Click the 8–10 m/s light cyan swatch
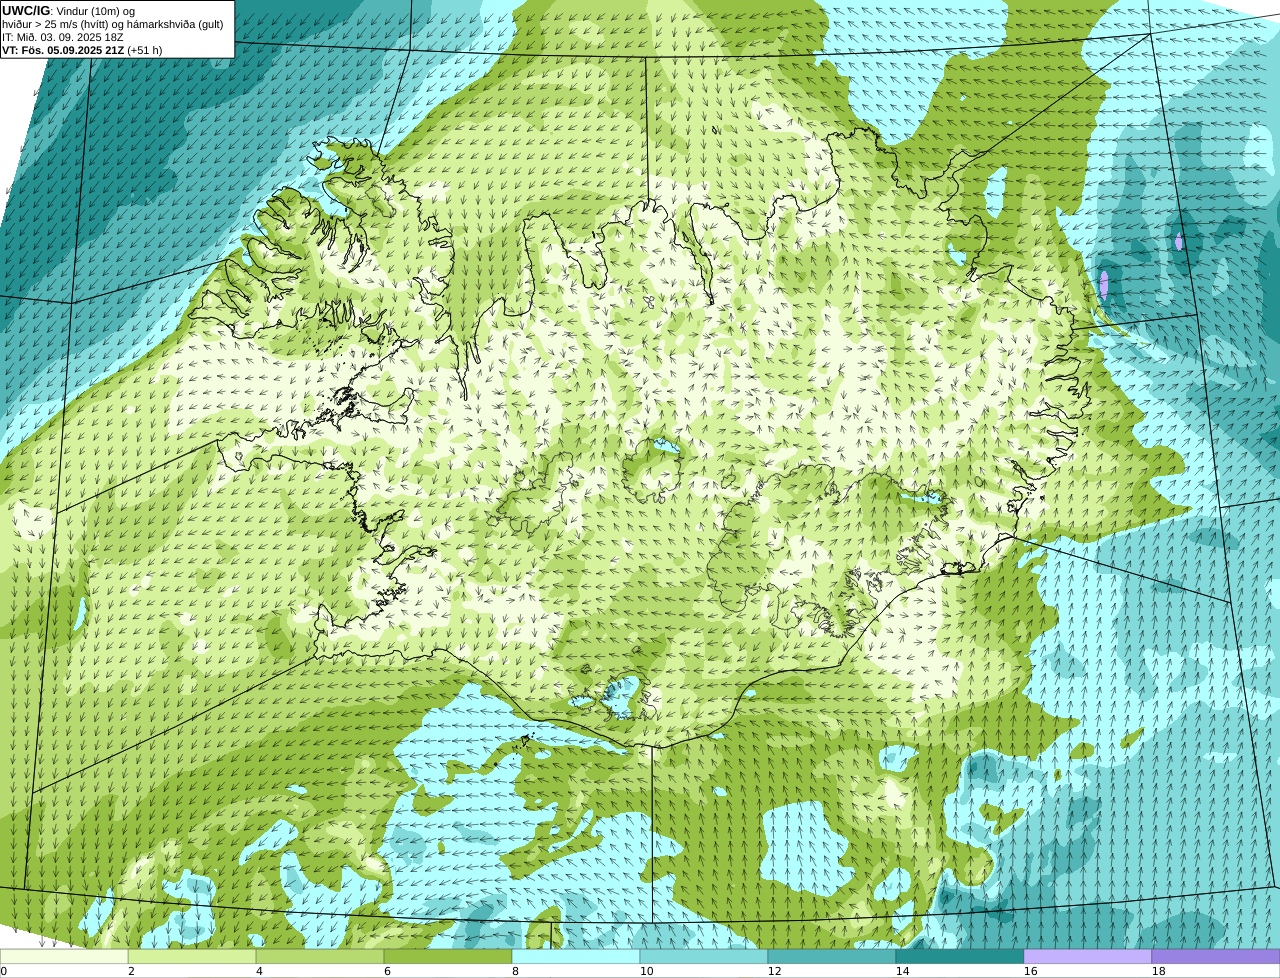The width and height of the screenshot is (1280, 978). click(576, 956)
